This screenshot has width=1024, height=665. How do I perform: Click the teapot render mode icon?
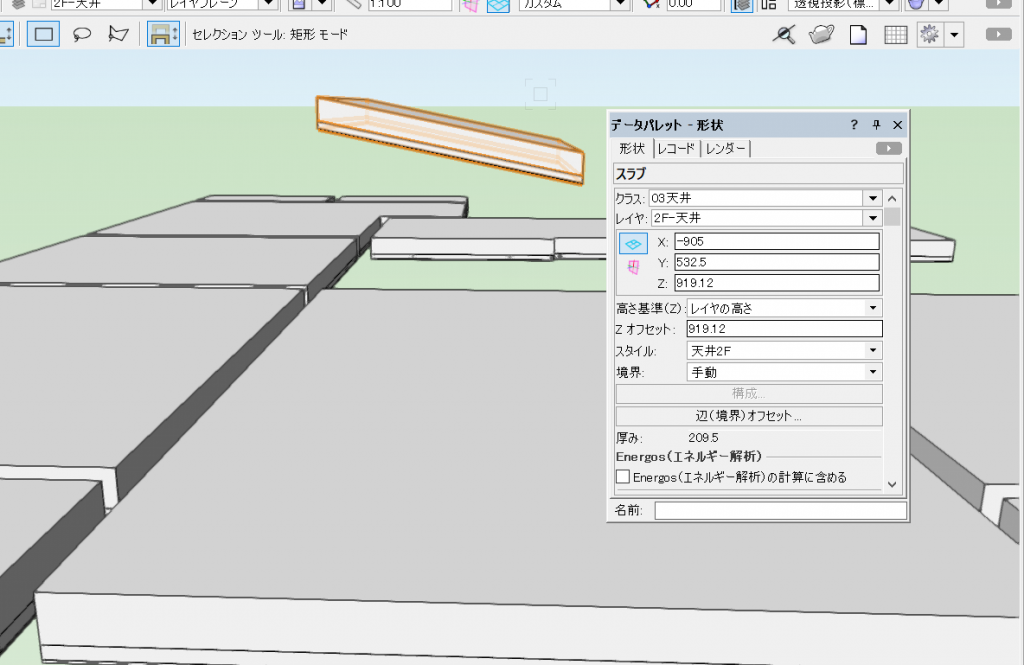(822, 34)
